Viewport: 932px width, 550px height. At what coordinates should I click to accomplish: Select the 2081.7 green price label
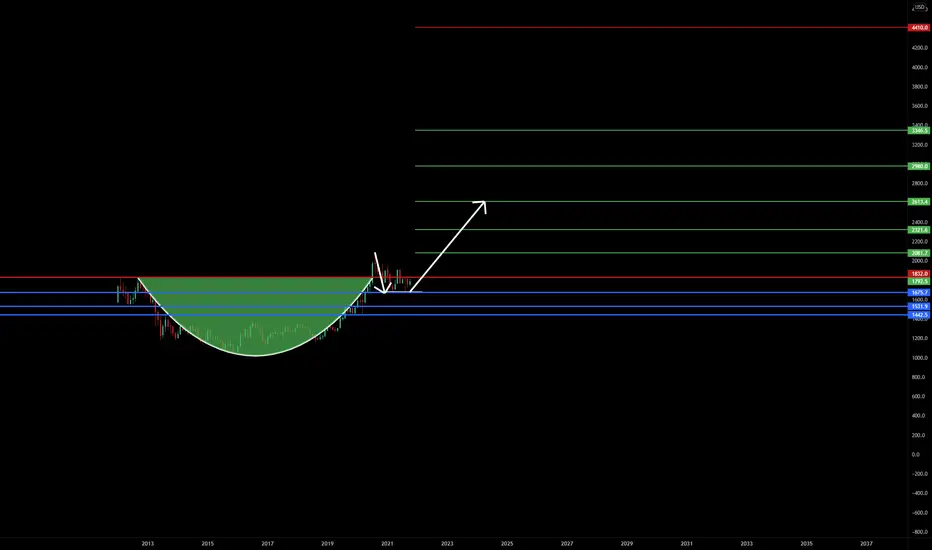pyautogui.click(x=919, y=253)
